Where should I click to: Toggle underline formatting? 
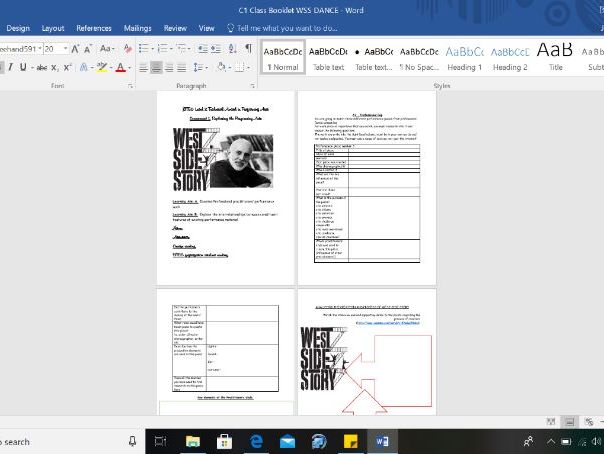click(x=23, y=67)
